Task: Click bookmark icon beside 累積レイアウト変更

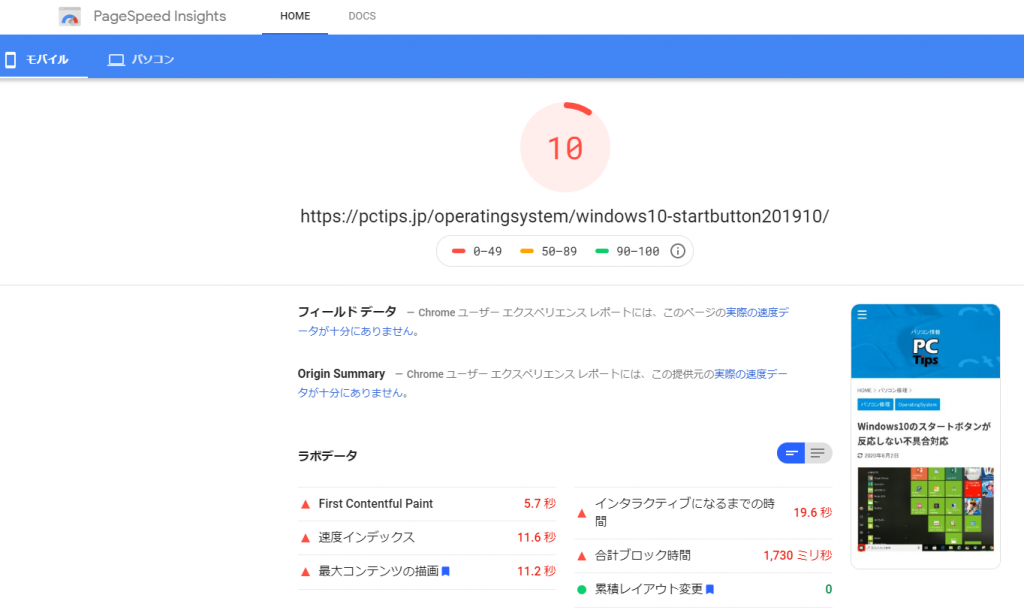Action: [x=710, y=589]
